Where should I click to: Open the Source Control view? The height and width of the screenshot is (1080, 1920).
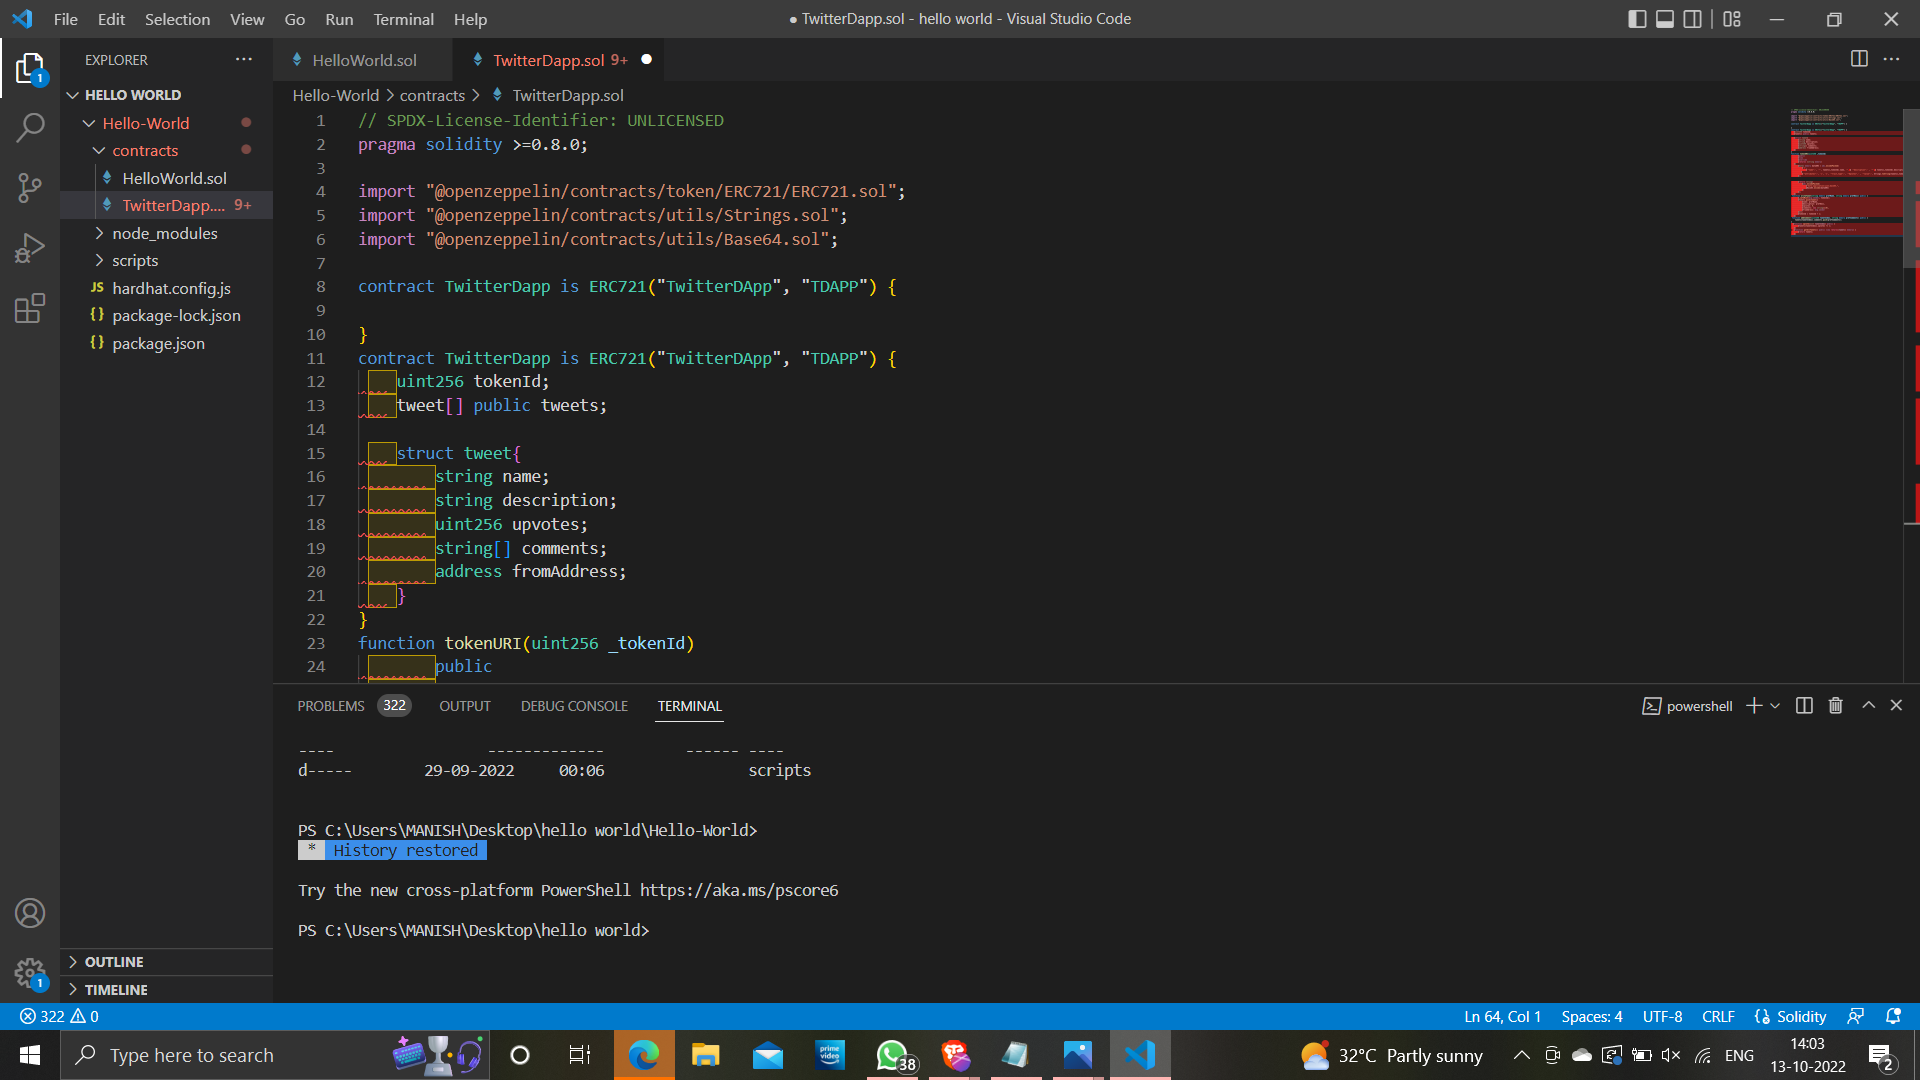pyautogui.click(x=30, y=187)
